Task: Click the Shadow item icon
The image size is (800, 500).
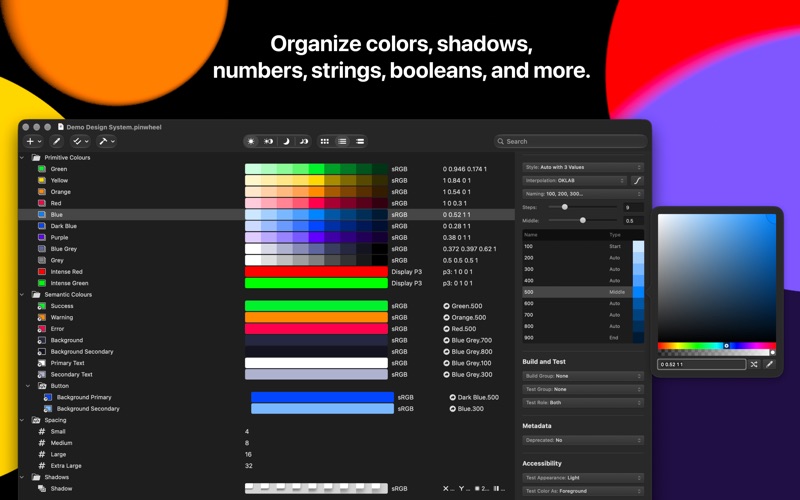Action: (42, 489)
